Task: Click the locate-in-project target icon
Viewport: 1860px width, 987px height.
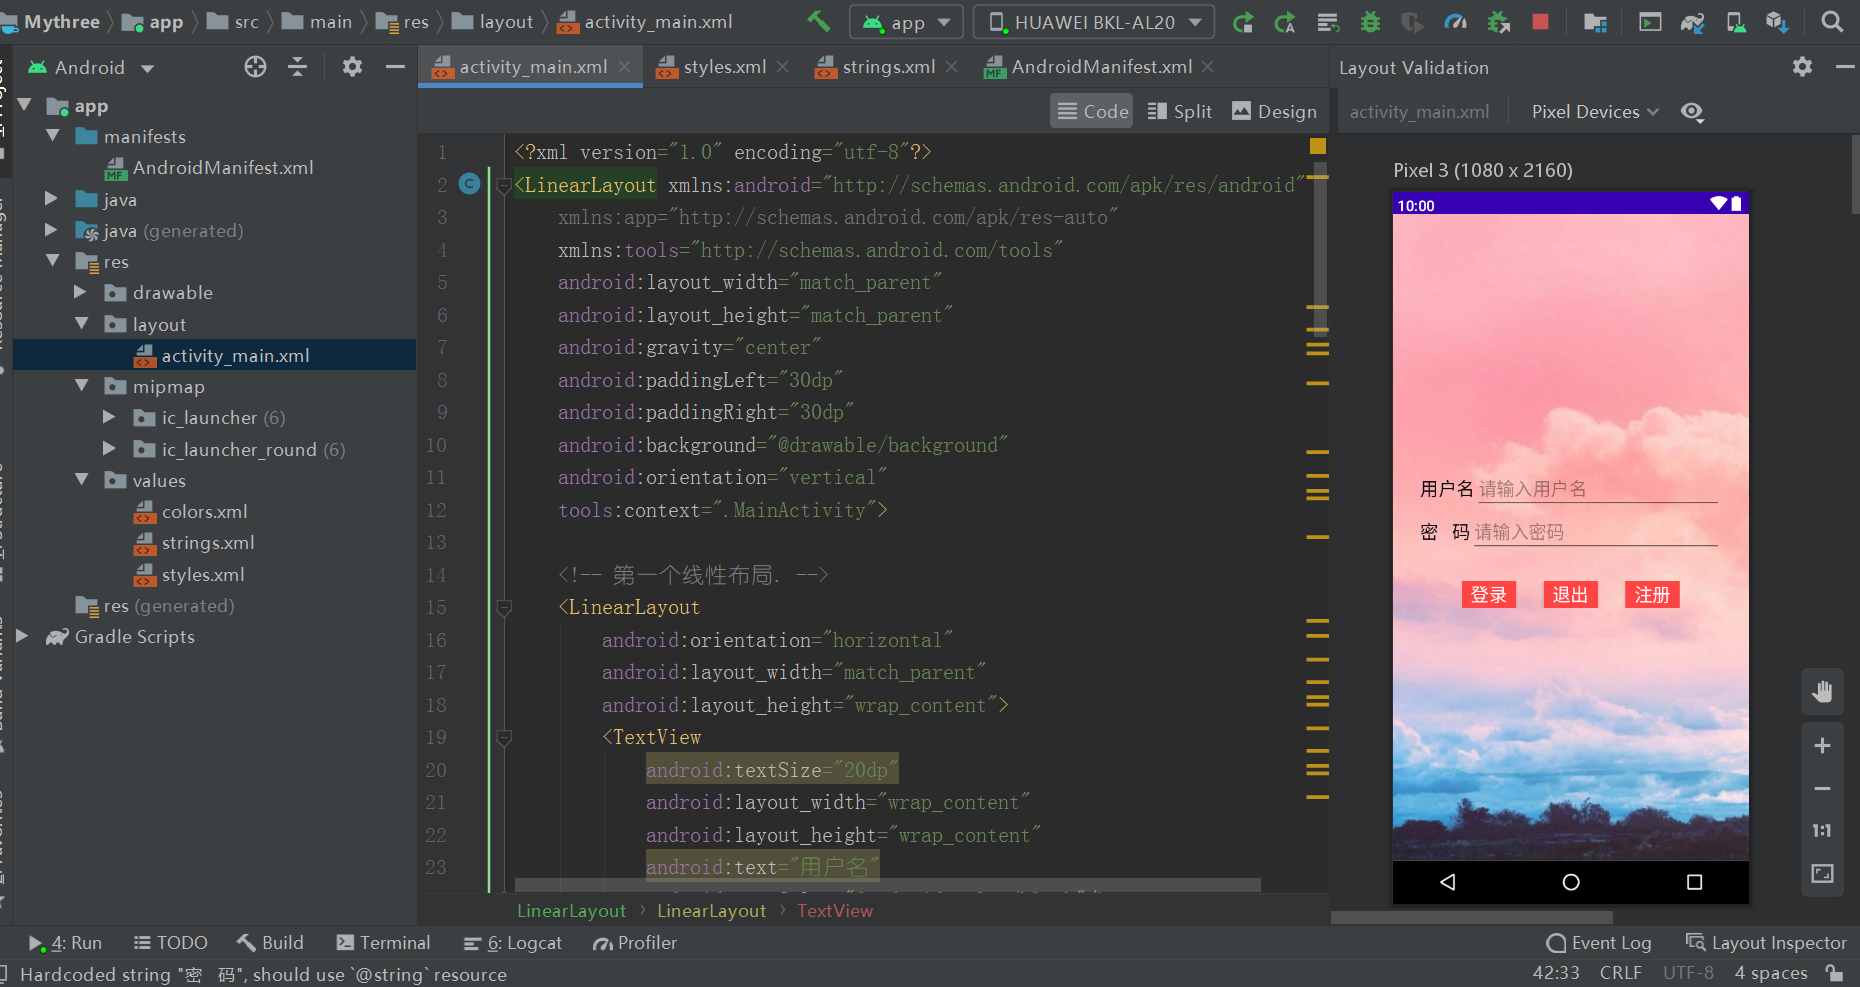Action: (x=255, y=67)
